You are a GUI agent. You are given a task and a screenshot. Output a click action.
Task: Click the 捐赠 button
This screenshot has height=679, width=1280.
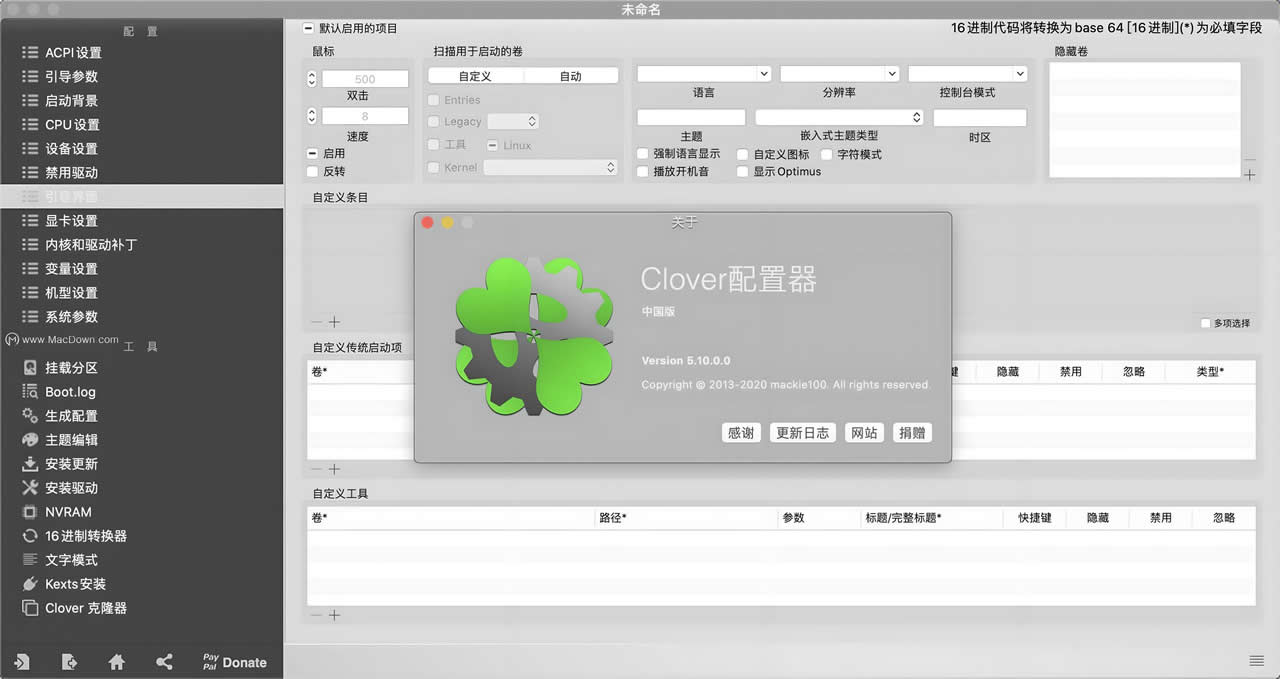click(912, 433)
